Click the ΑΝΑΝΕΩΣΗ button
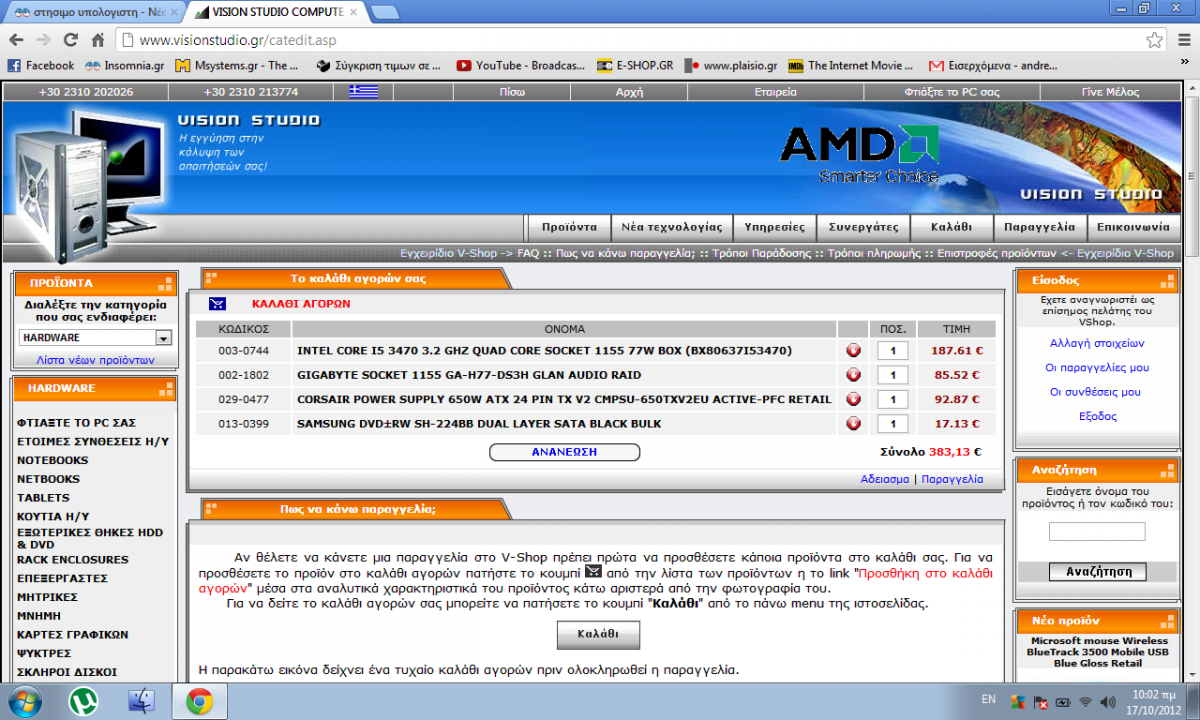Screen dimensions: 1200x720 coord(564,452)
